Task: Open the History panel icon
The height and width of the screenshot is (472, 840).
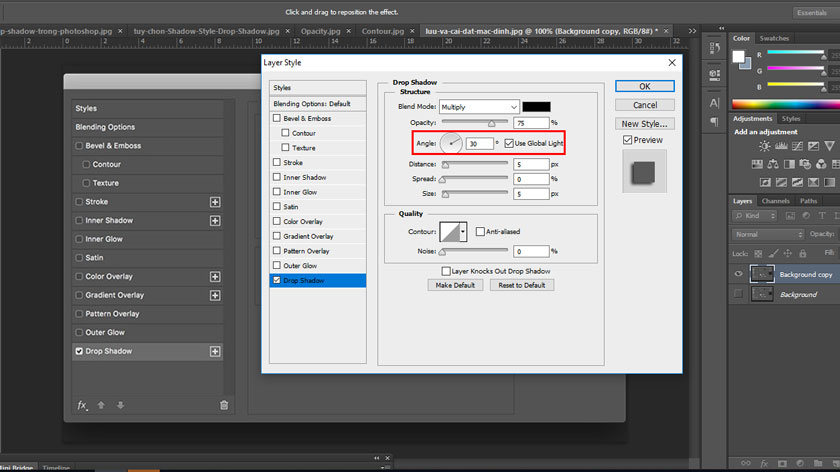Action: 715,48
